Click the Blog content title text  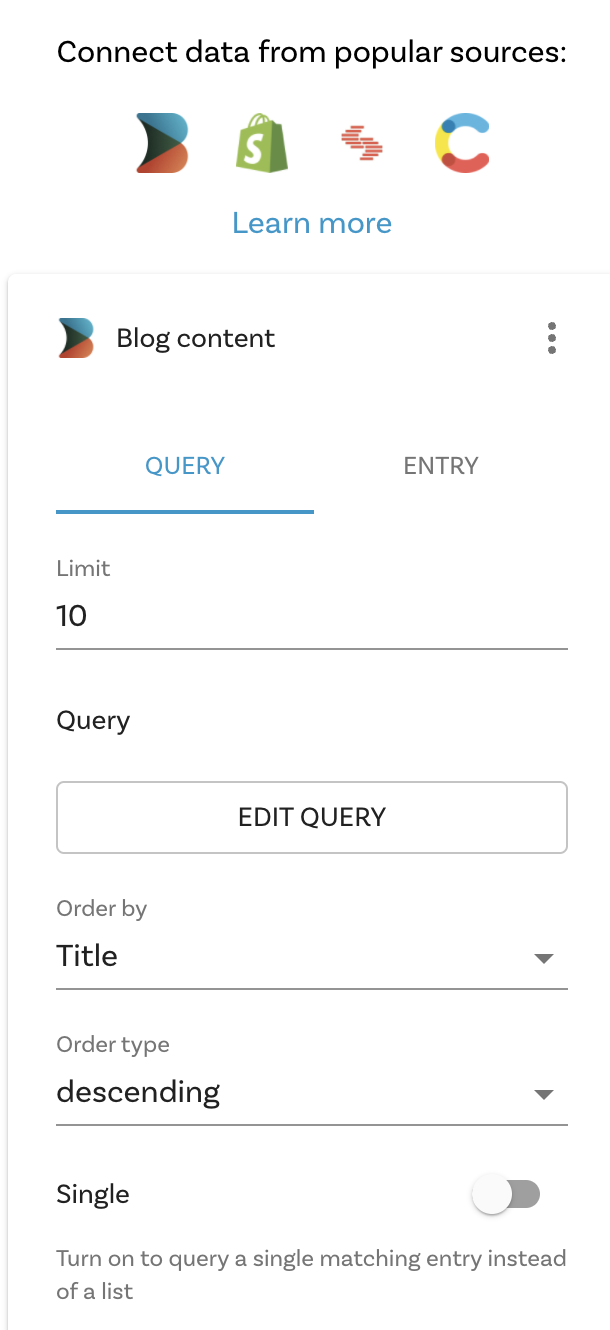tap(196, 338)
